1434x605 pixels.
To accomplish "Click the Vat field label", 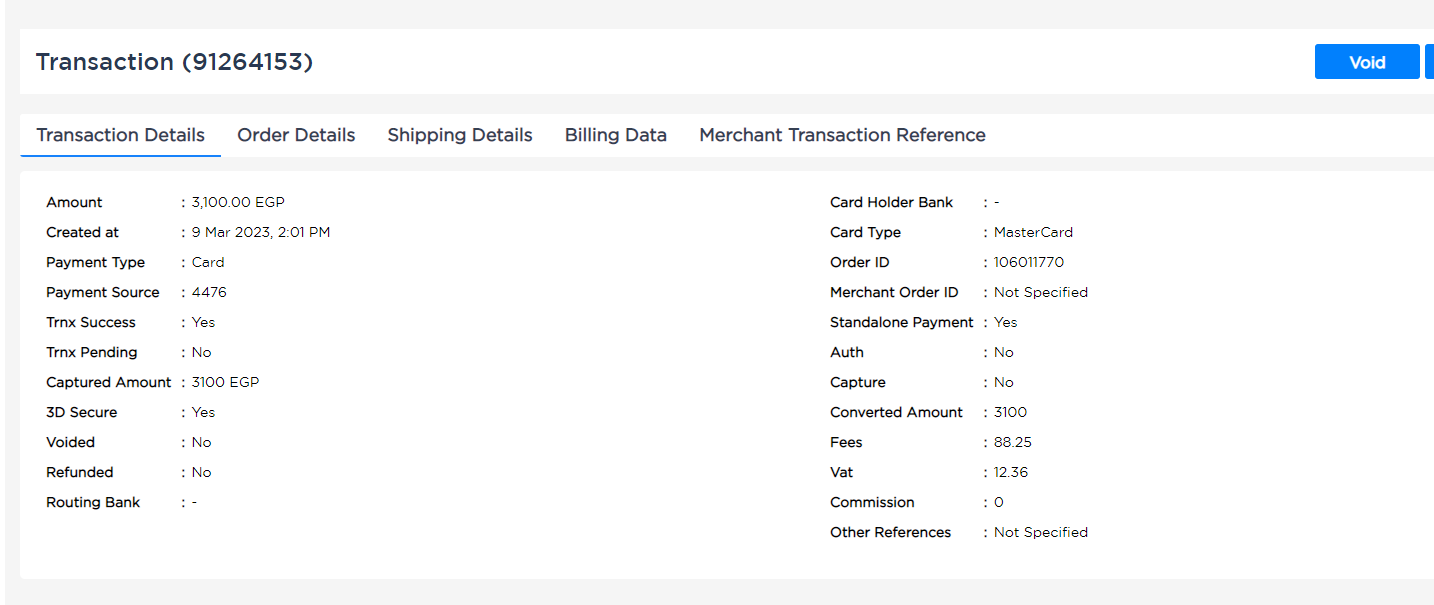I will click(x=842, y=472).
